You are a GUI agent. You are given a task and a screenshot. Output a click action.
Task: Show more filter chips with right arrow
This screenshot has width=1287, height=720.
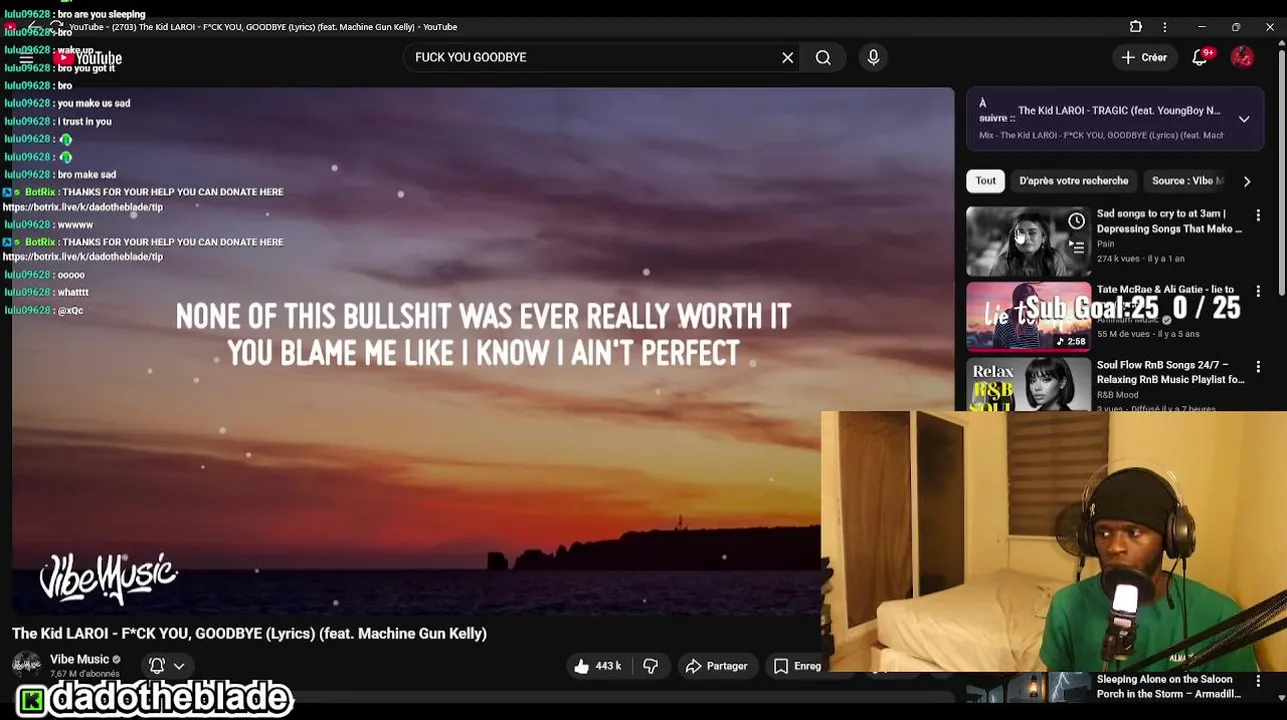click(1247, 181)
